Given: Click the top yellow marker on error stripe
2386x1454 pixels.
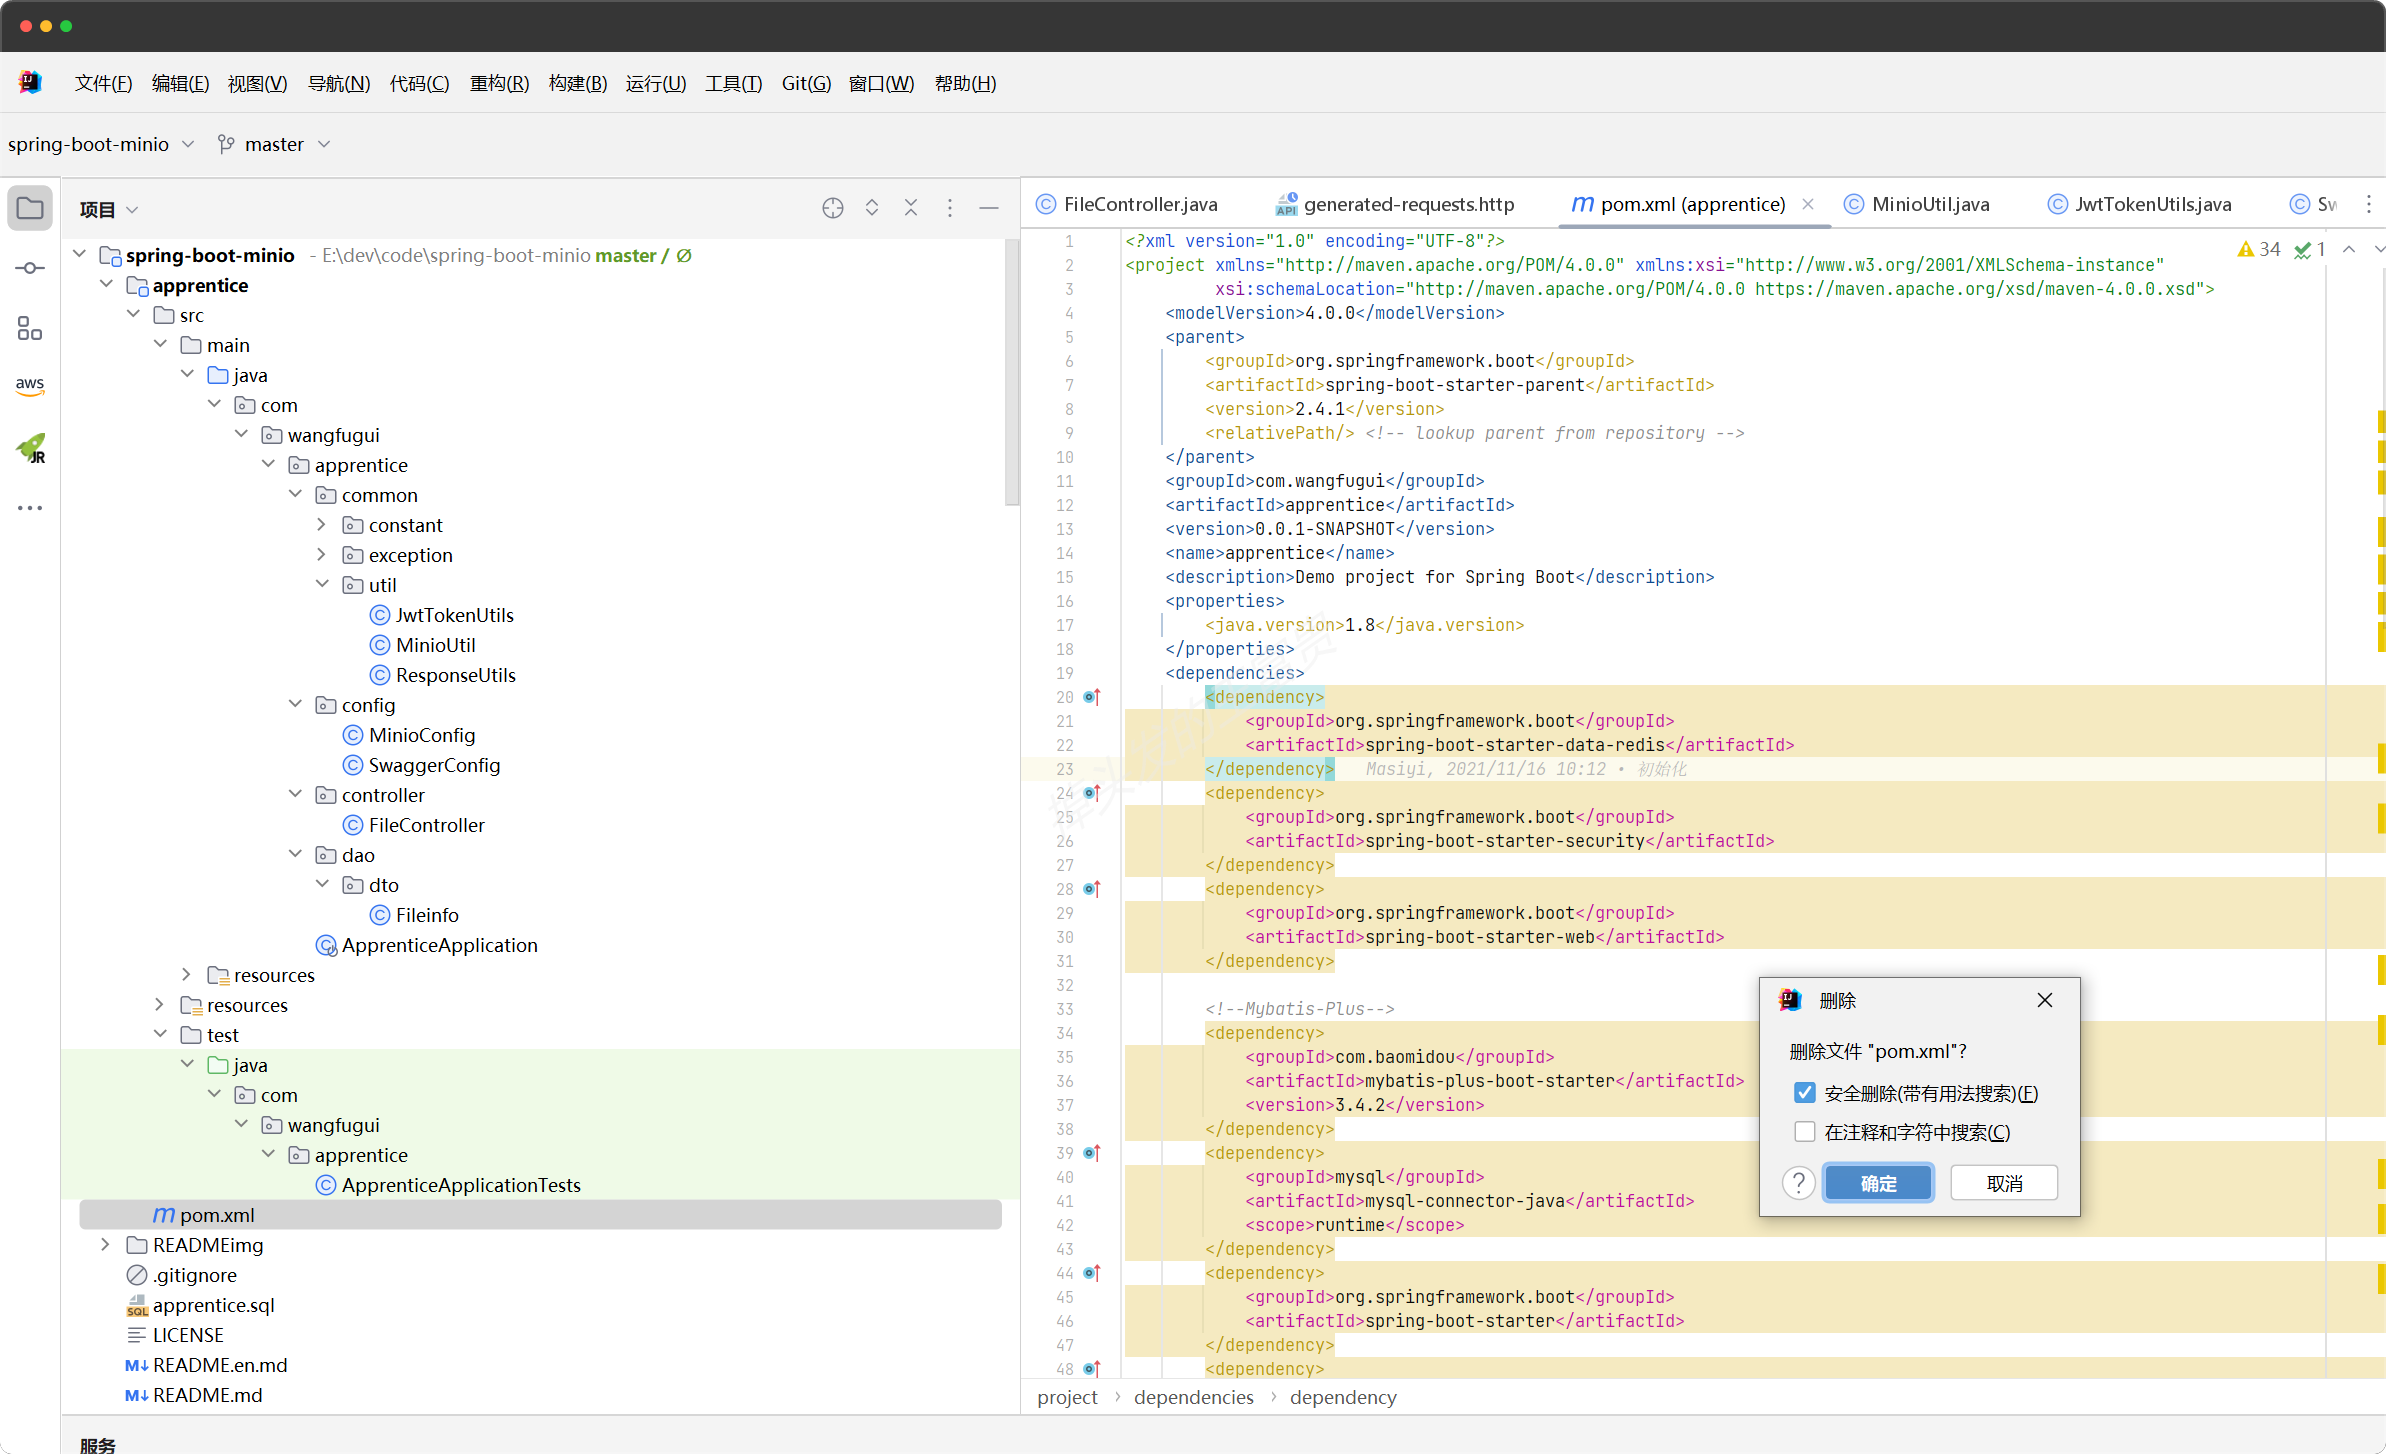Looking at the screenshot, I should pos(2381,421).
